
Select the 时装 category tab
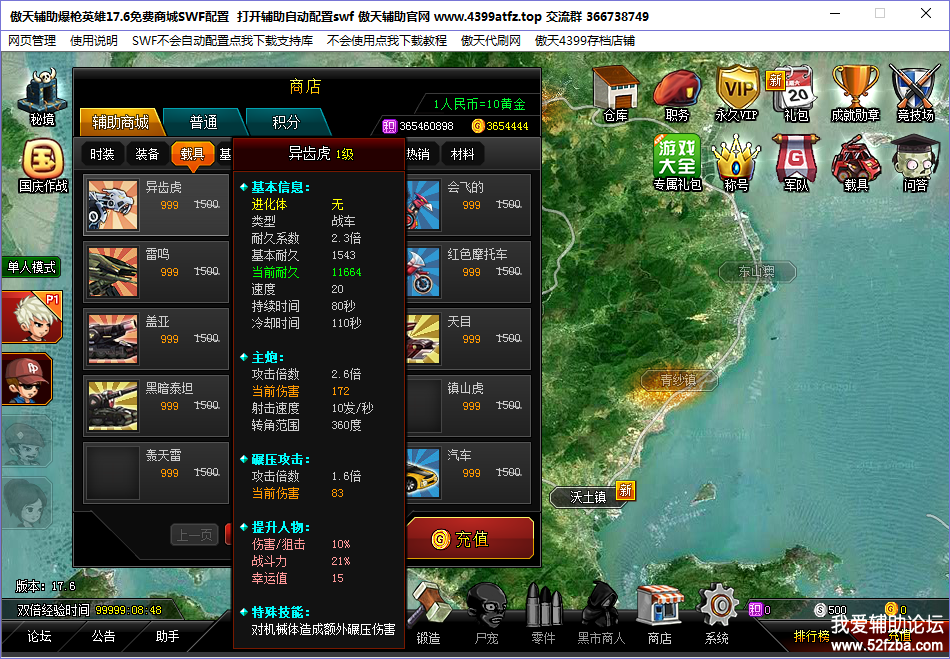102,154
